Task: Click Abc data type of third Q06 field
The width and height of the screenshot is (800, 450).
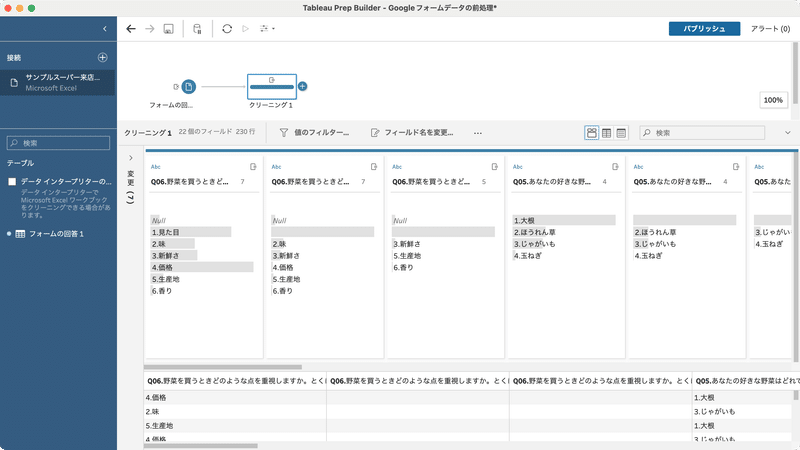Action: tap(397, 167)
